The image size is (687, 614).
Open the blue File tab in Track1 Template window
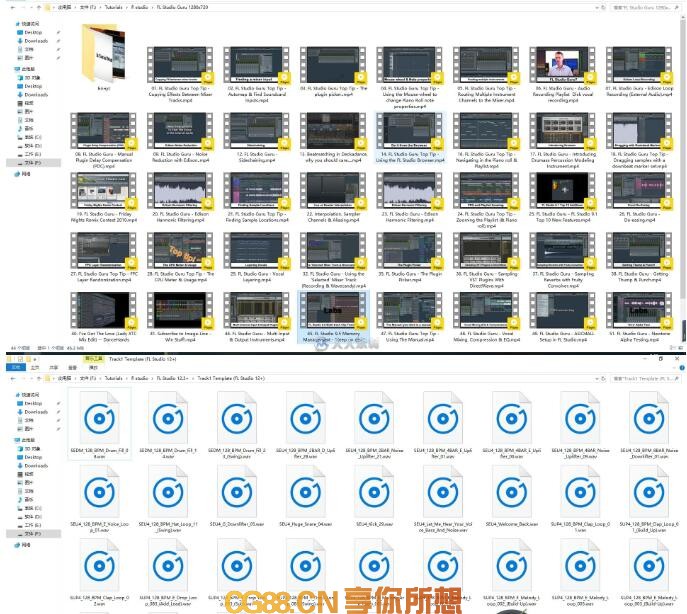pos(16,367)
